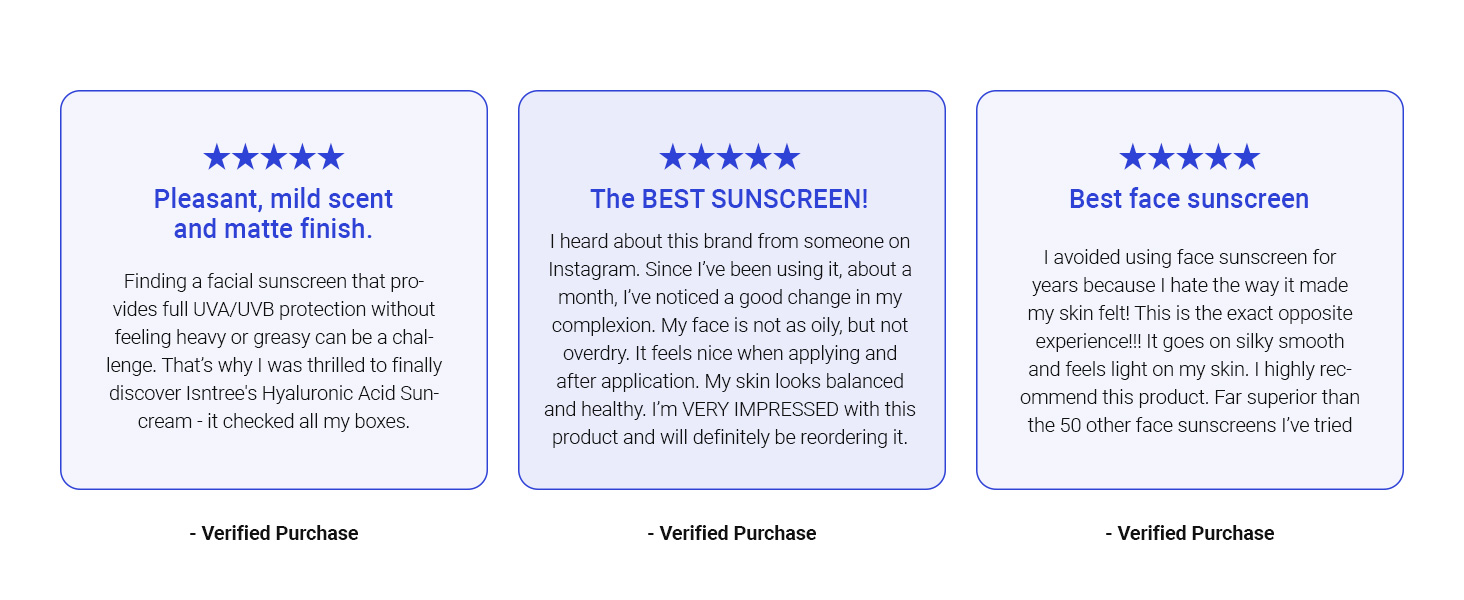The width and height of the screenshot is (1464, 600).
Task: Click the third star in the middle review
Action: (x=730, y=157)
